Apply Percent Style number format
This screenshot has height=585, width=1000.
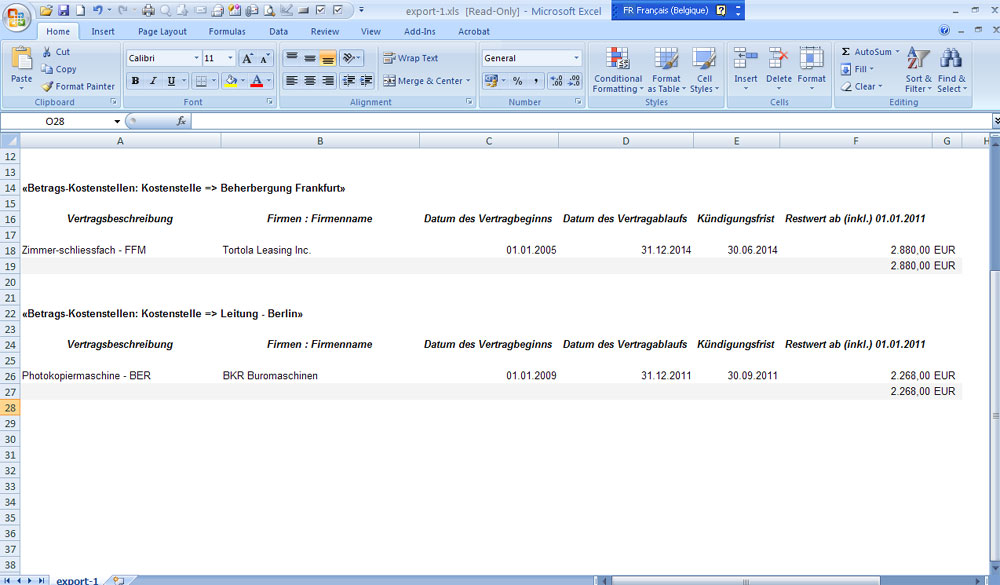click(517, 81)
